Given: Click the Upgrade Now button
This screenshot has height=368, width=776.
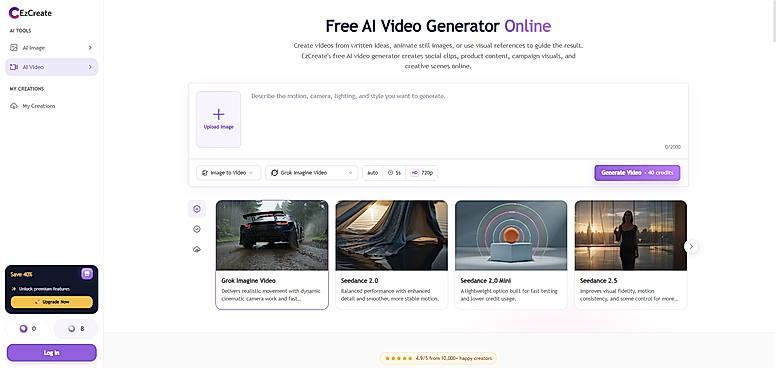Looking at the screenshot, I should pos(51,302).
